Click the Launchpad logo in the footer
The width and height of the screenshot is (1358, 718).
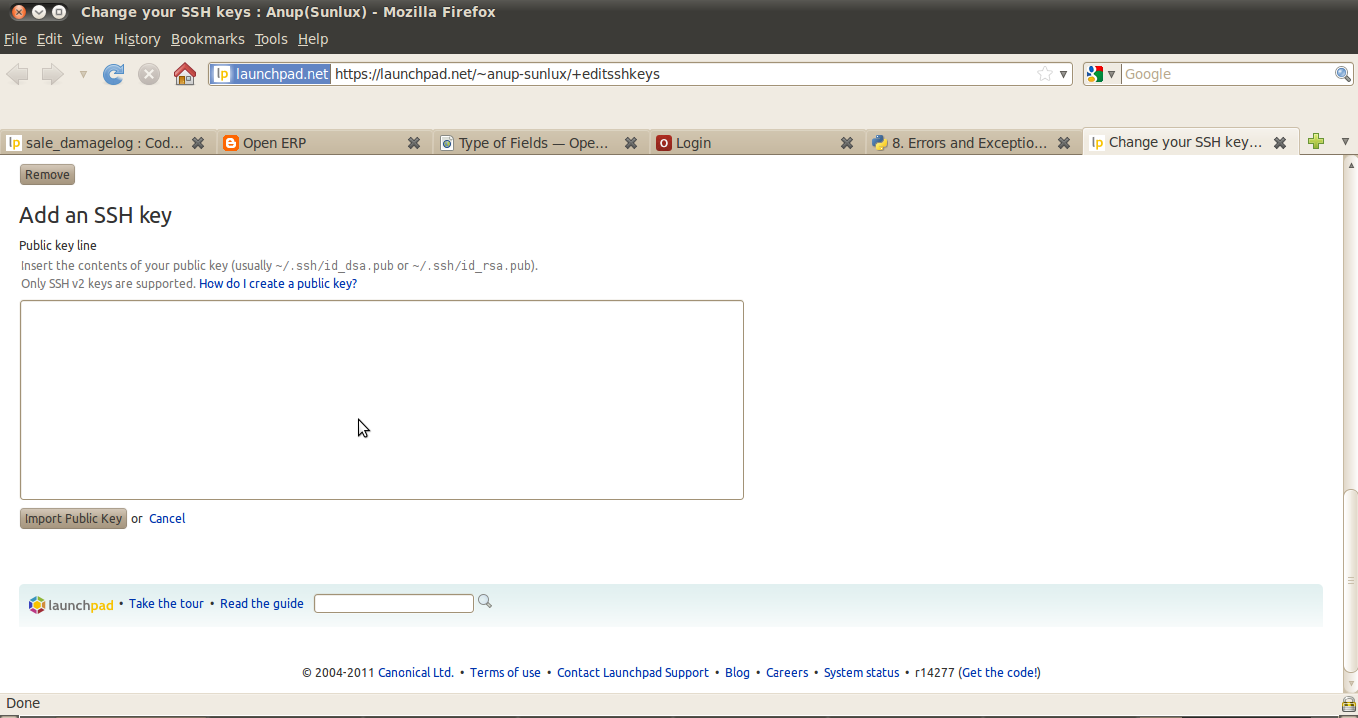pos(70,603)
